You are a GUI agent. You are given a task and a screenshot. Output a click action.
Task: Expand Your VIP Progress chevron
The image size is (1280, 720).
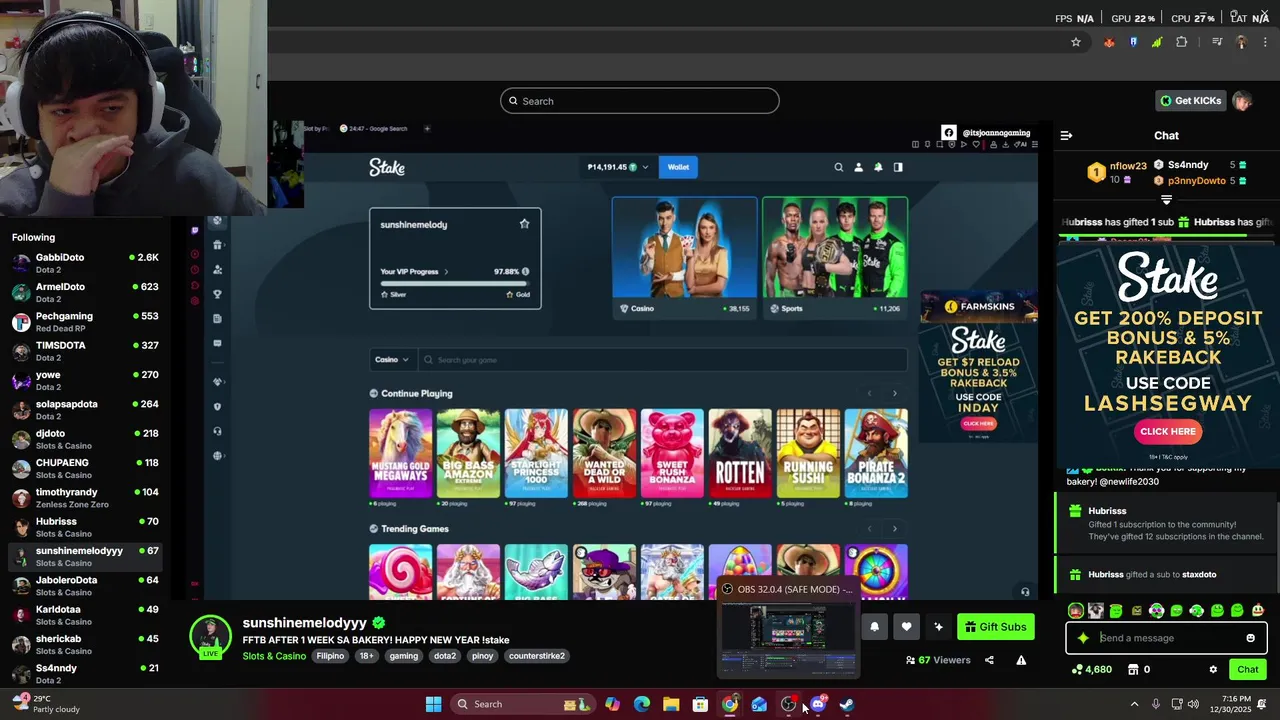click(446, 272)
